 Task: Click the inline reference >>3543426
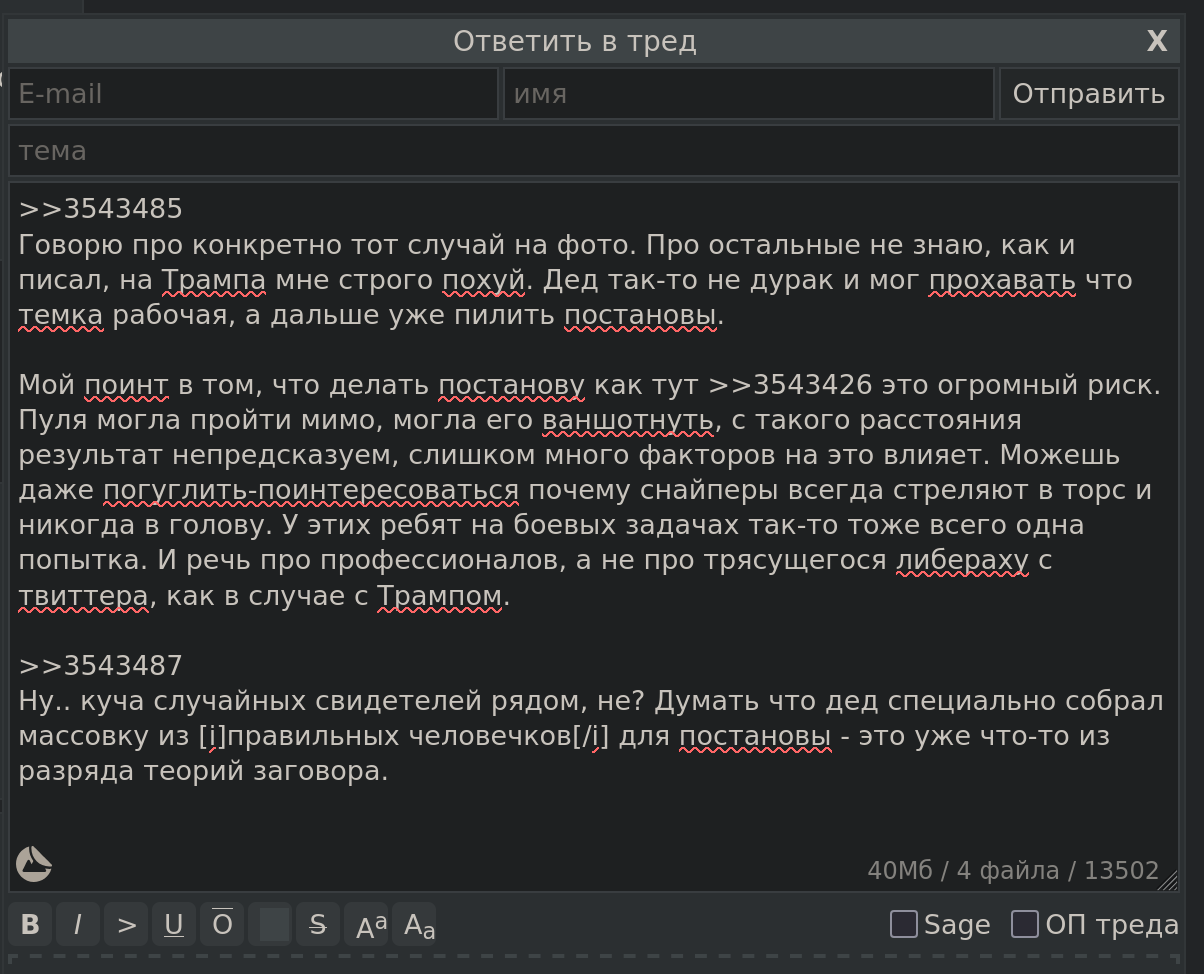tap(791, 385)
